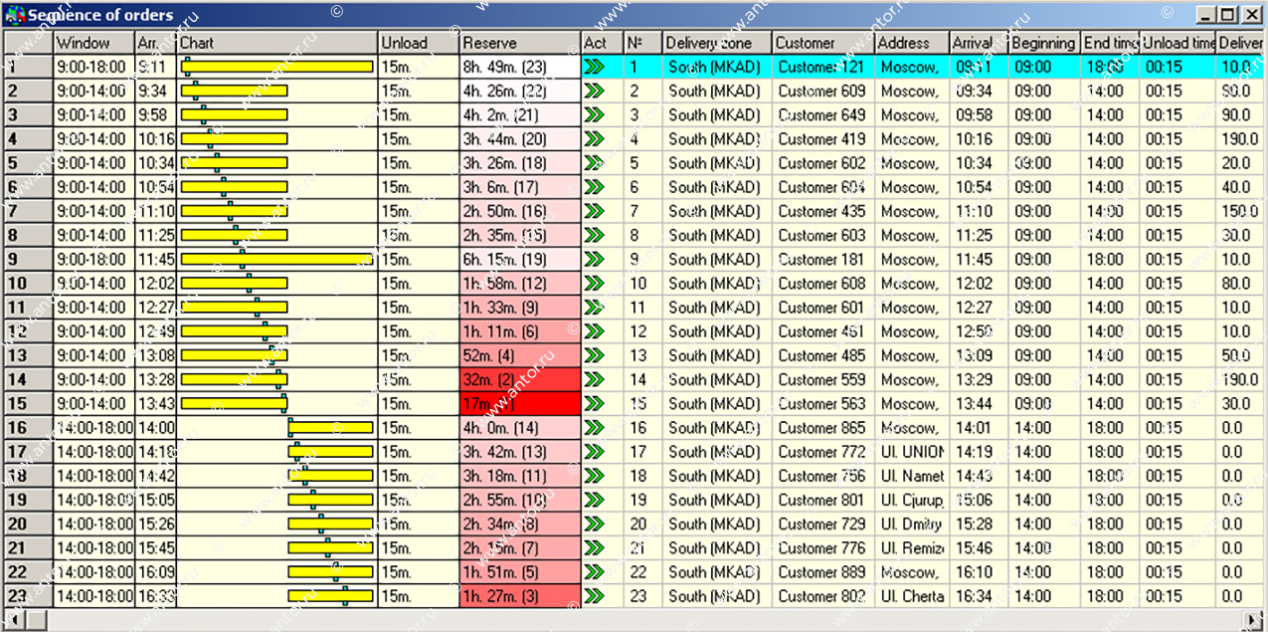The image size is (1268, 632).
Task: Click the green Act arrow for order 13
Action: click(595, 355)
